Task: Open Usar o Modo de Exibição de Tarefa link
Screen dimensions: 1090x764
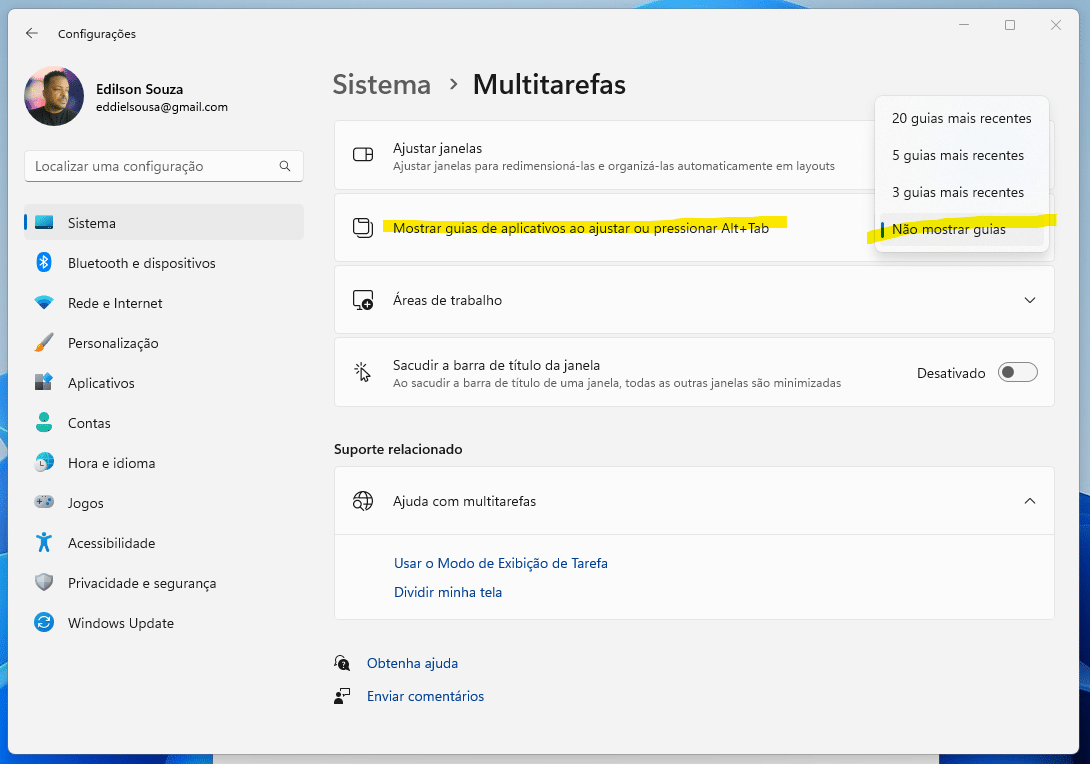Action: pyautogui.click(x=501, y=563)
